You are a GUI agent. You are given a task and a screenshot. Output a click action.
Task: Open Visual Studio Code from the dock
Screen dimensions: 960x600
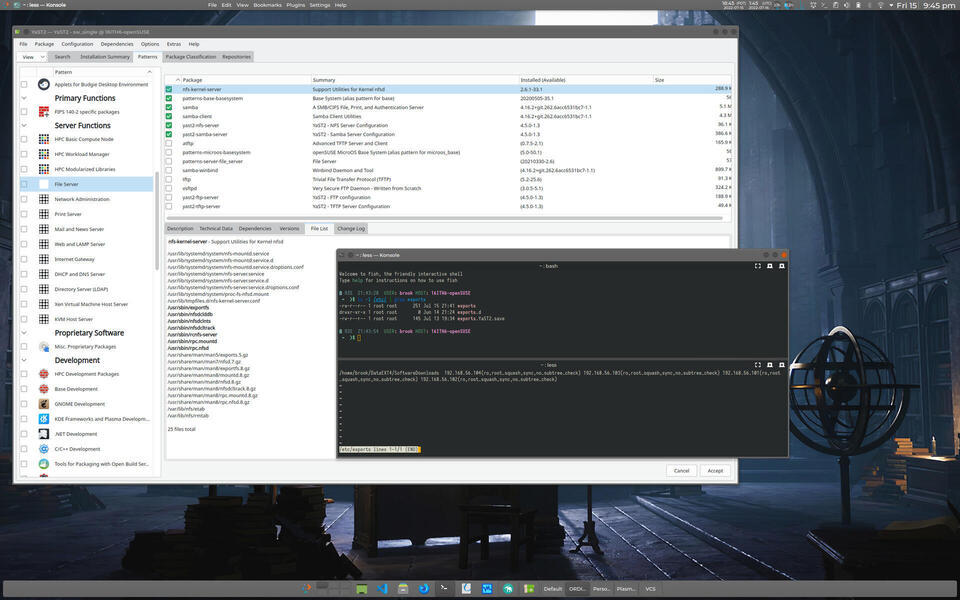(x=383, y=588)
